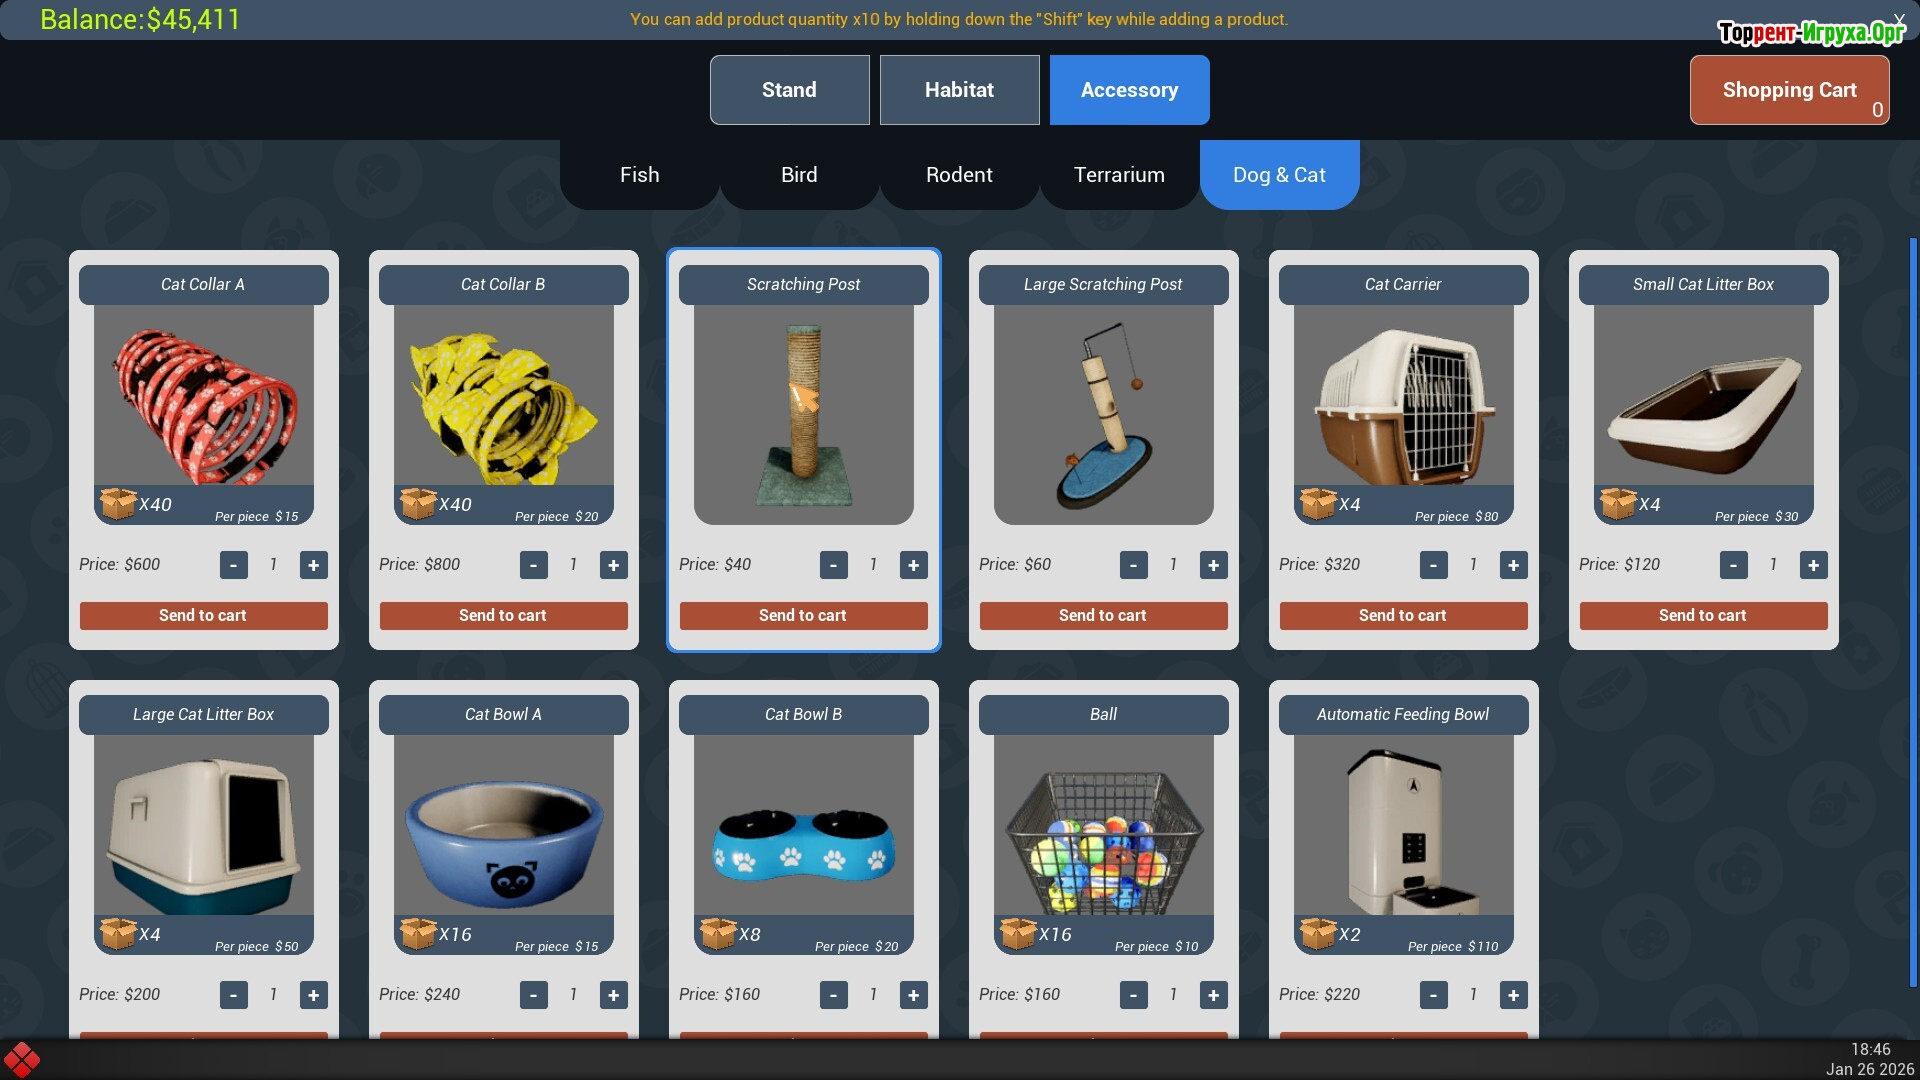This screenshot has width=1920, height=1080.
Task: Increase Ball quantity using plus
Action: coord(1213,995)
